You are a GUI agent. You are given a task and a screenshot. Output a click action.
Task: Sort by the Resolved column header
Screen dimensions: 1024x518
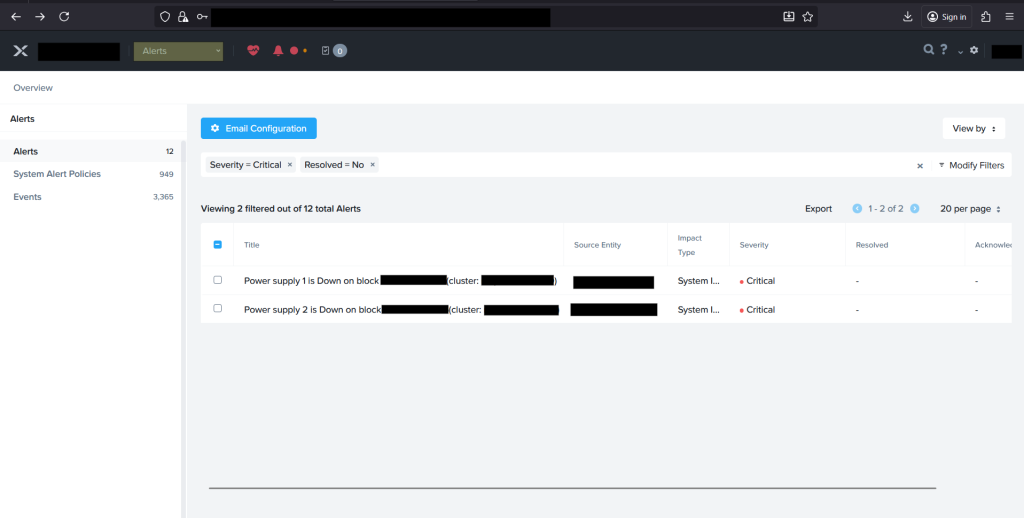(872, 245)
